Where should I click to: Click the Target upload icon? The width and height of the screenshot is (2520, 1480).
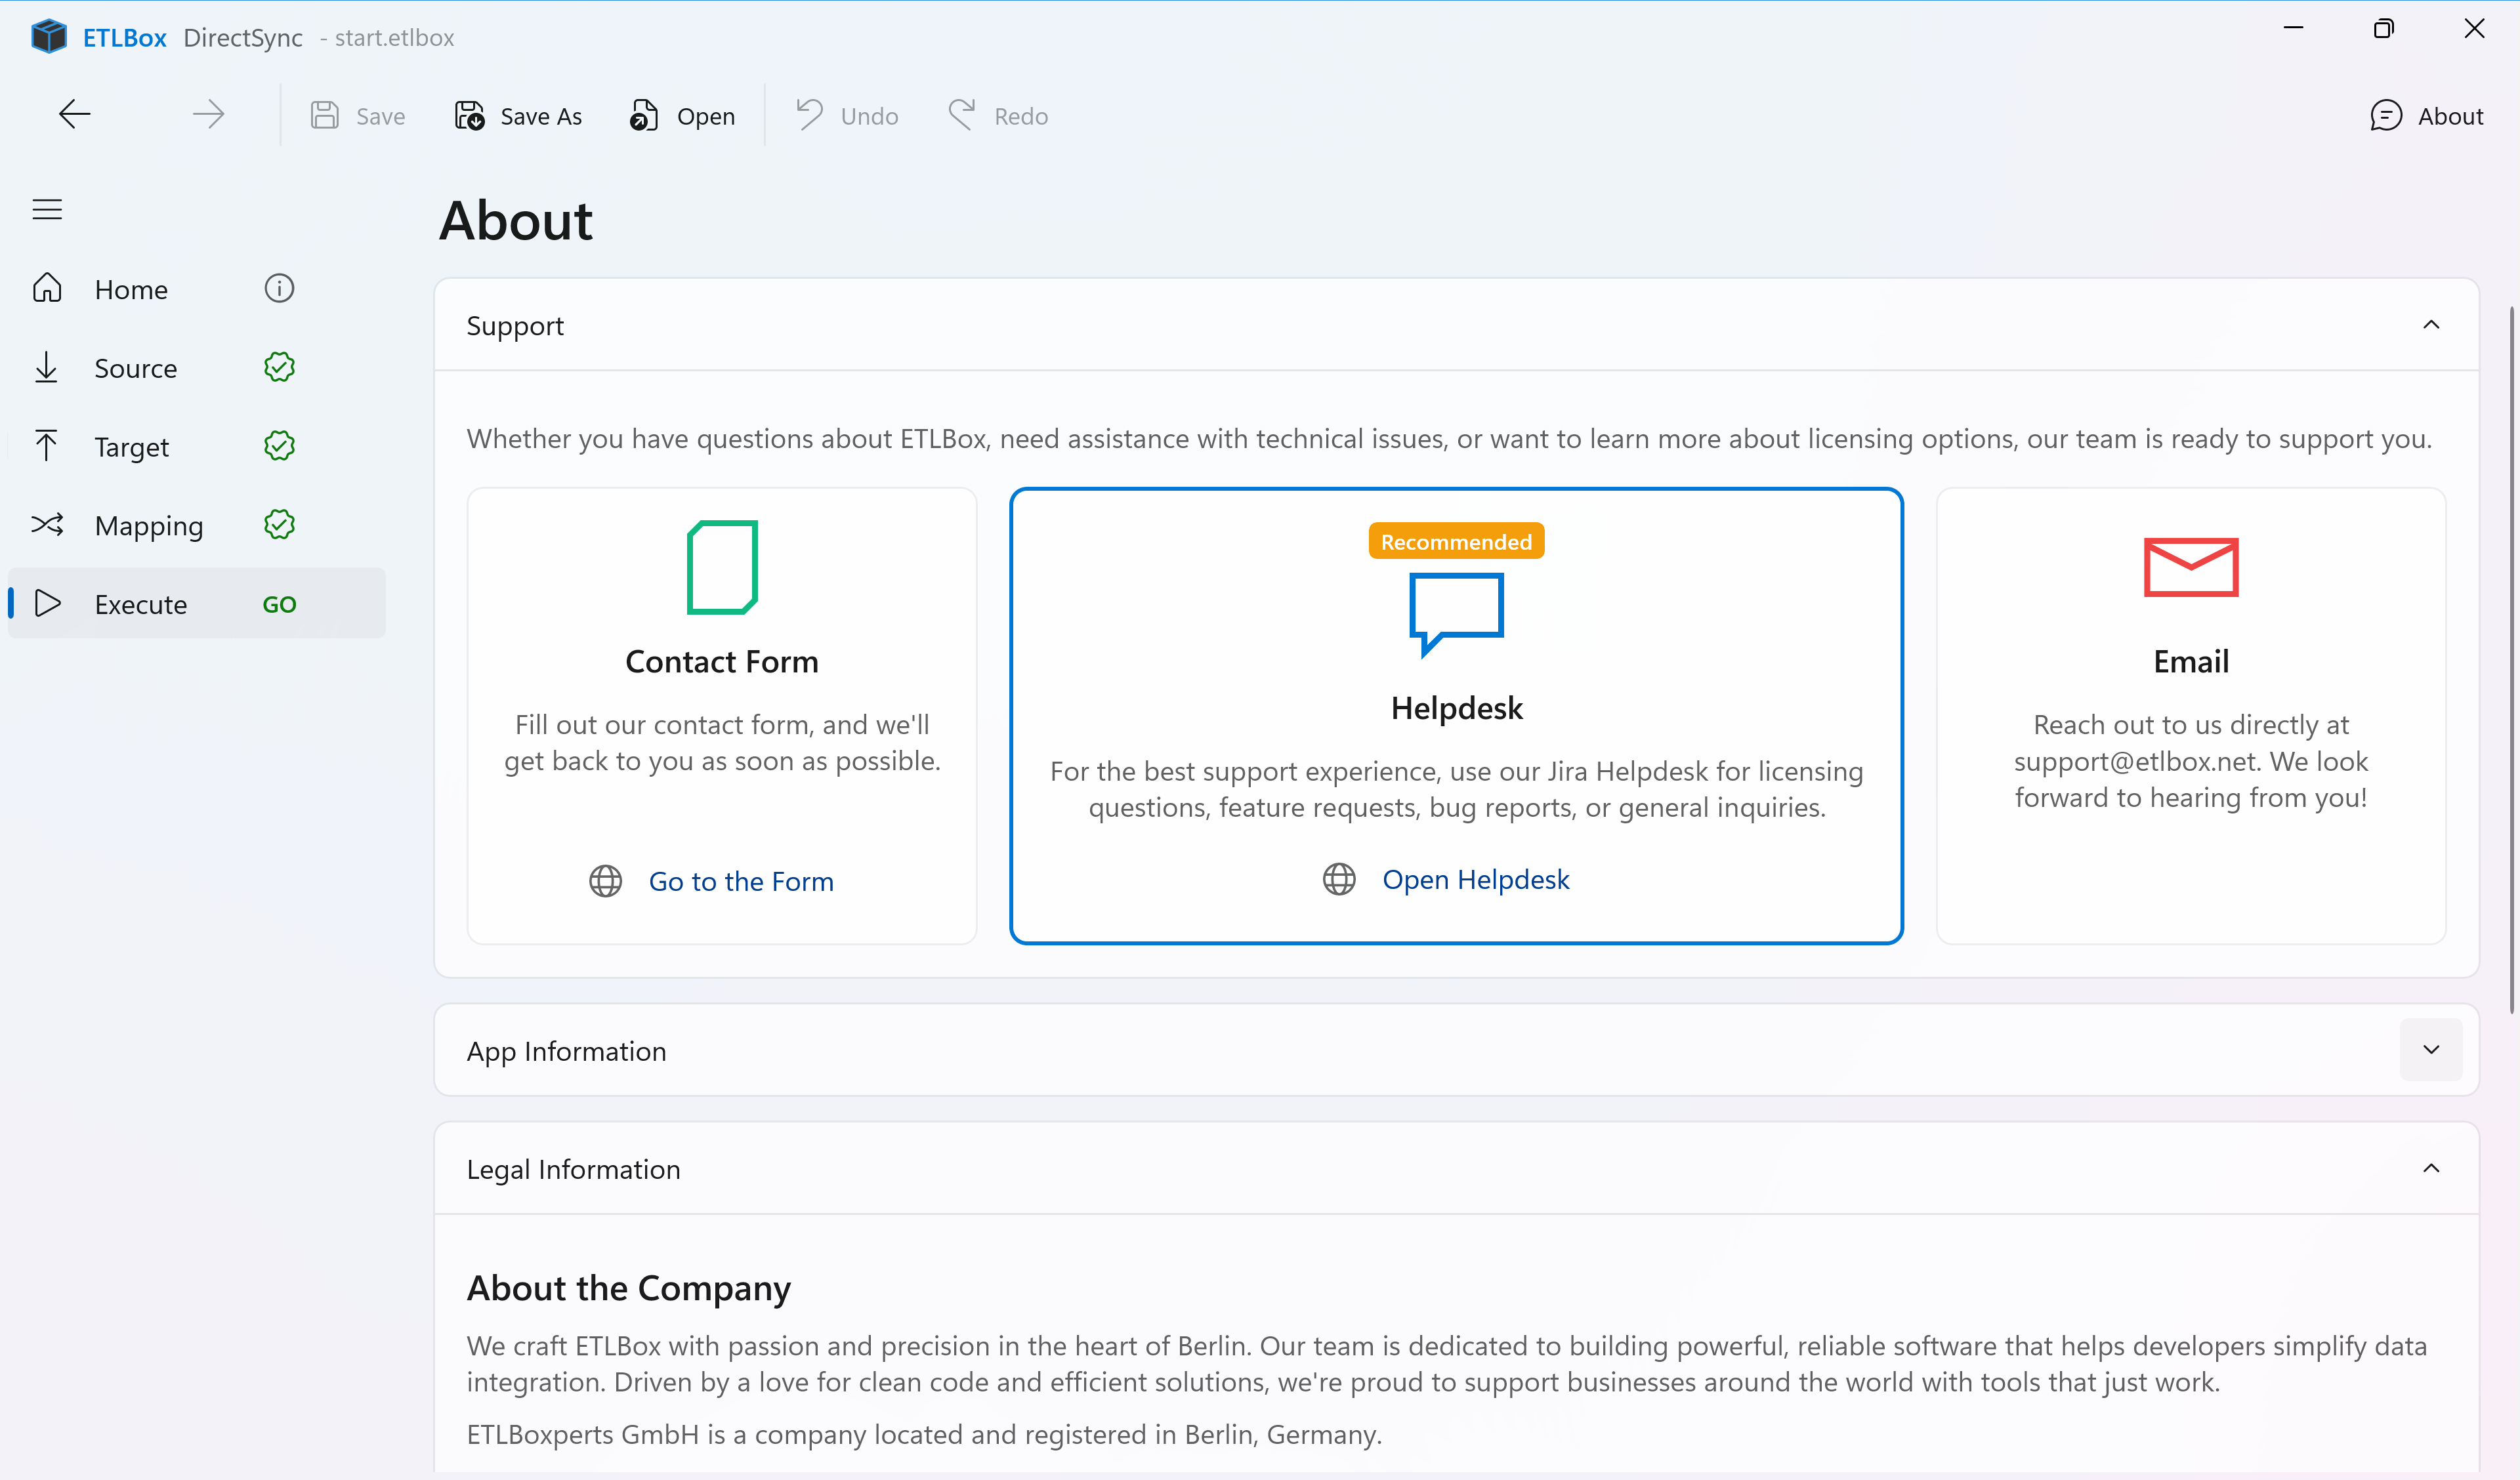point(47,445)
